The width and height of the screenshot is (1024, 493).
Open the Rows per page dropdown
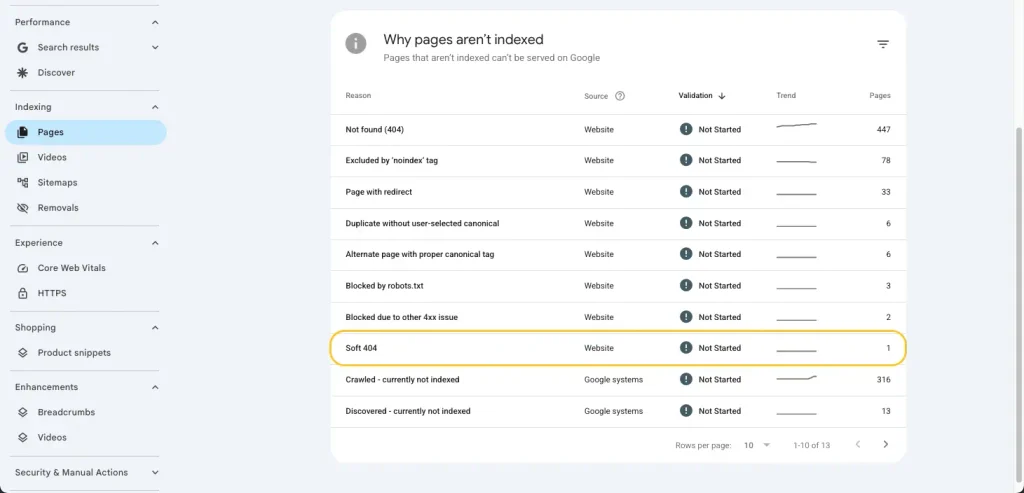coord(758,445)
